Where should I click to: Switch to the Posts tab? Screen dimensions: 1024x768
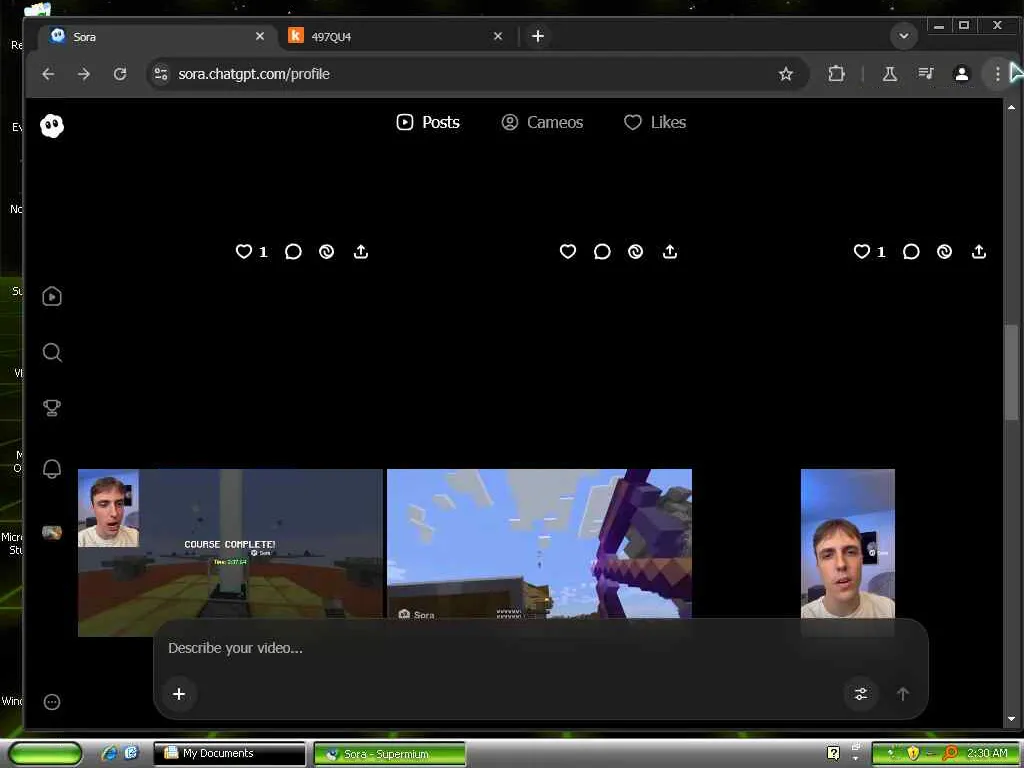pyautogui.click(x=428, y=122)
